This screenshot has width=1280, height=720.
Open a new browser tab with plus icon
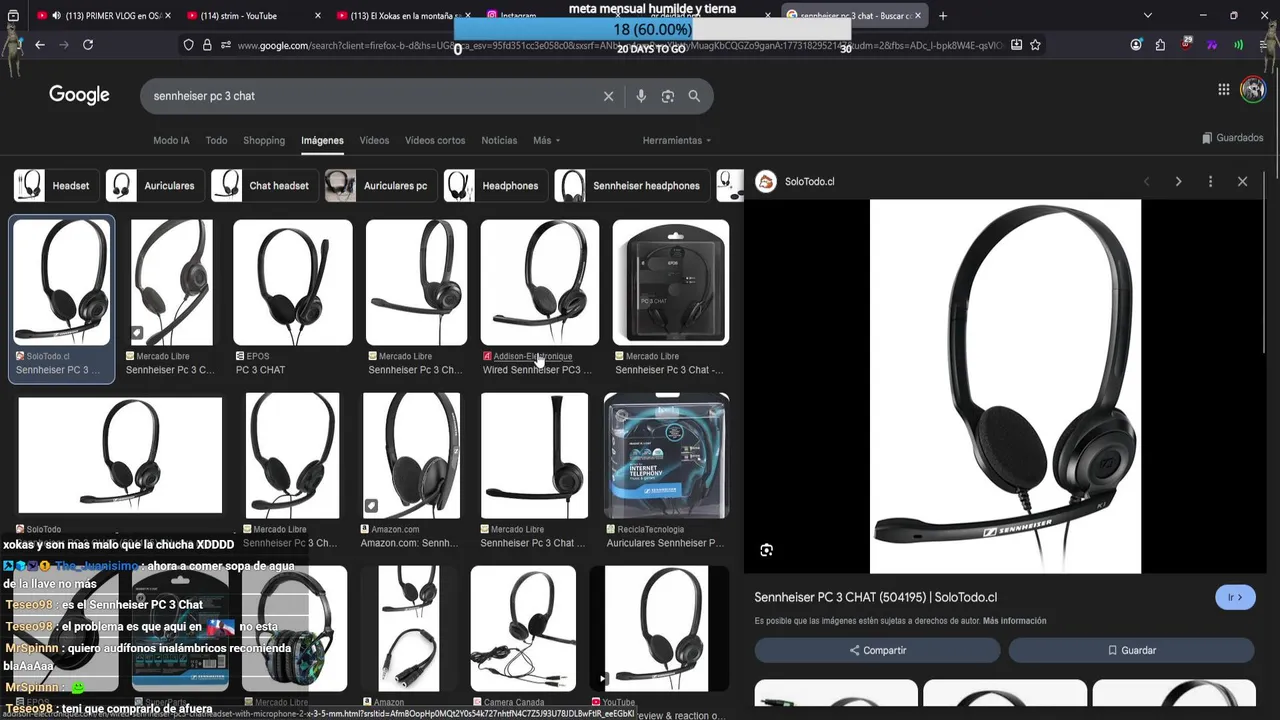[x=943, y=16]
